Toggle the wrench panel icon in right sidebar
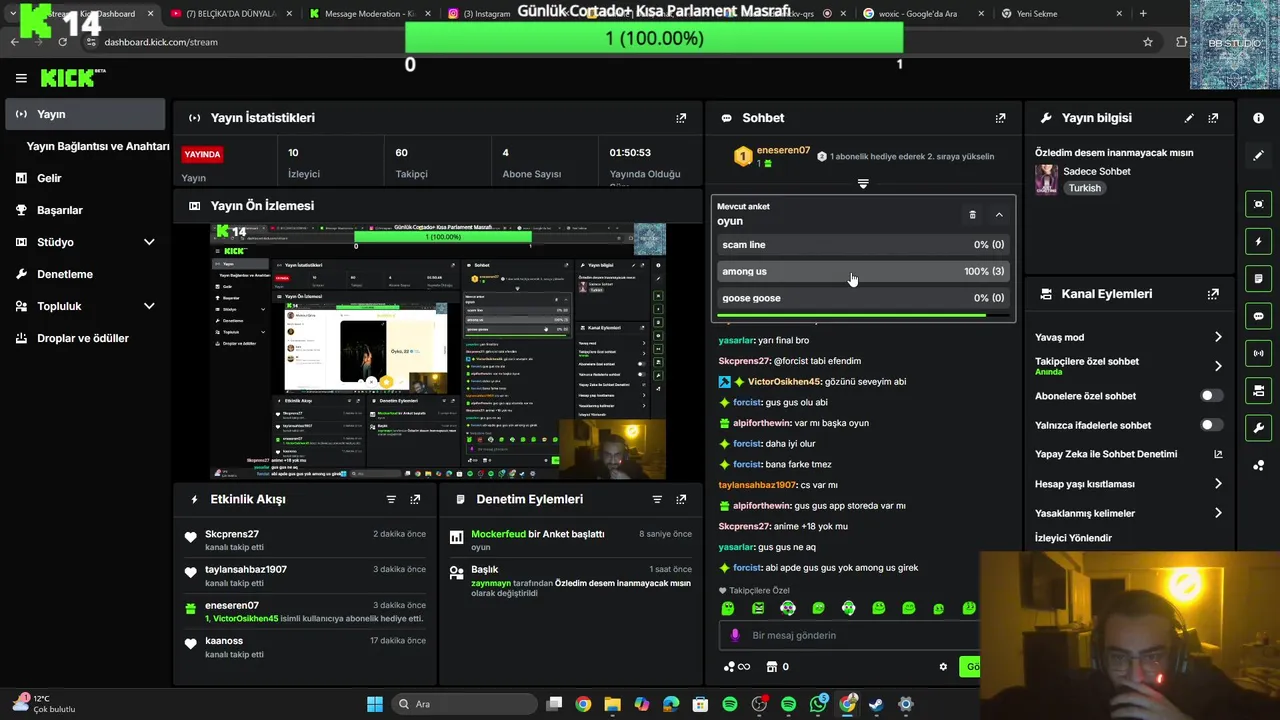The image size is (1280, 720). click(x=1258, y=428)
